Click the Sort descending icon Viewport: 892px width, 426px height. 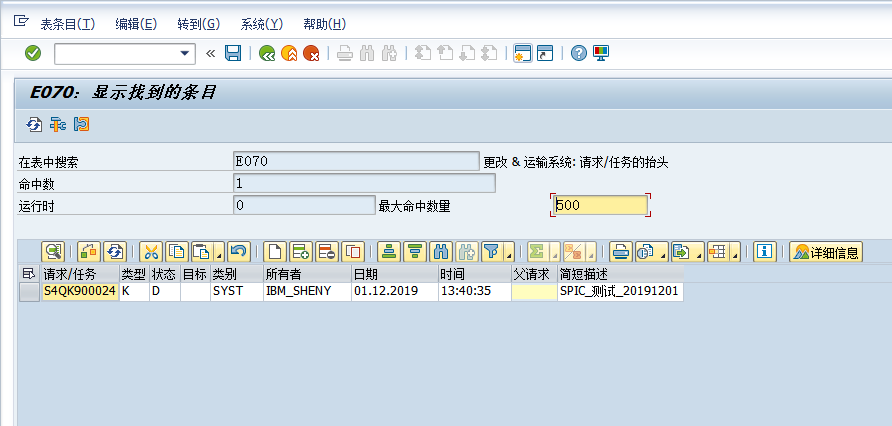(x=415, y=251)
